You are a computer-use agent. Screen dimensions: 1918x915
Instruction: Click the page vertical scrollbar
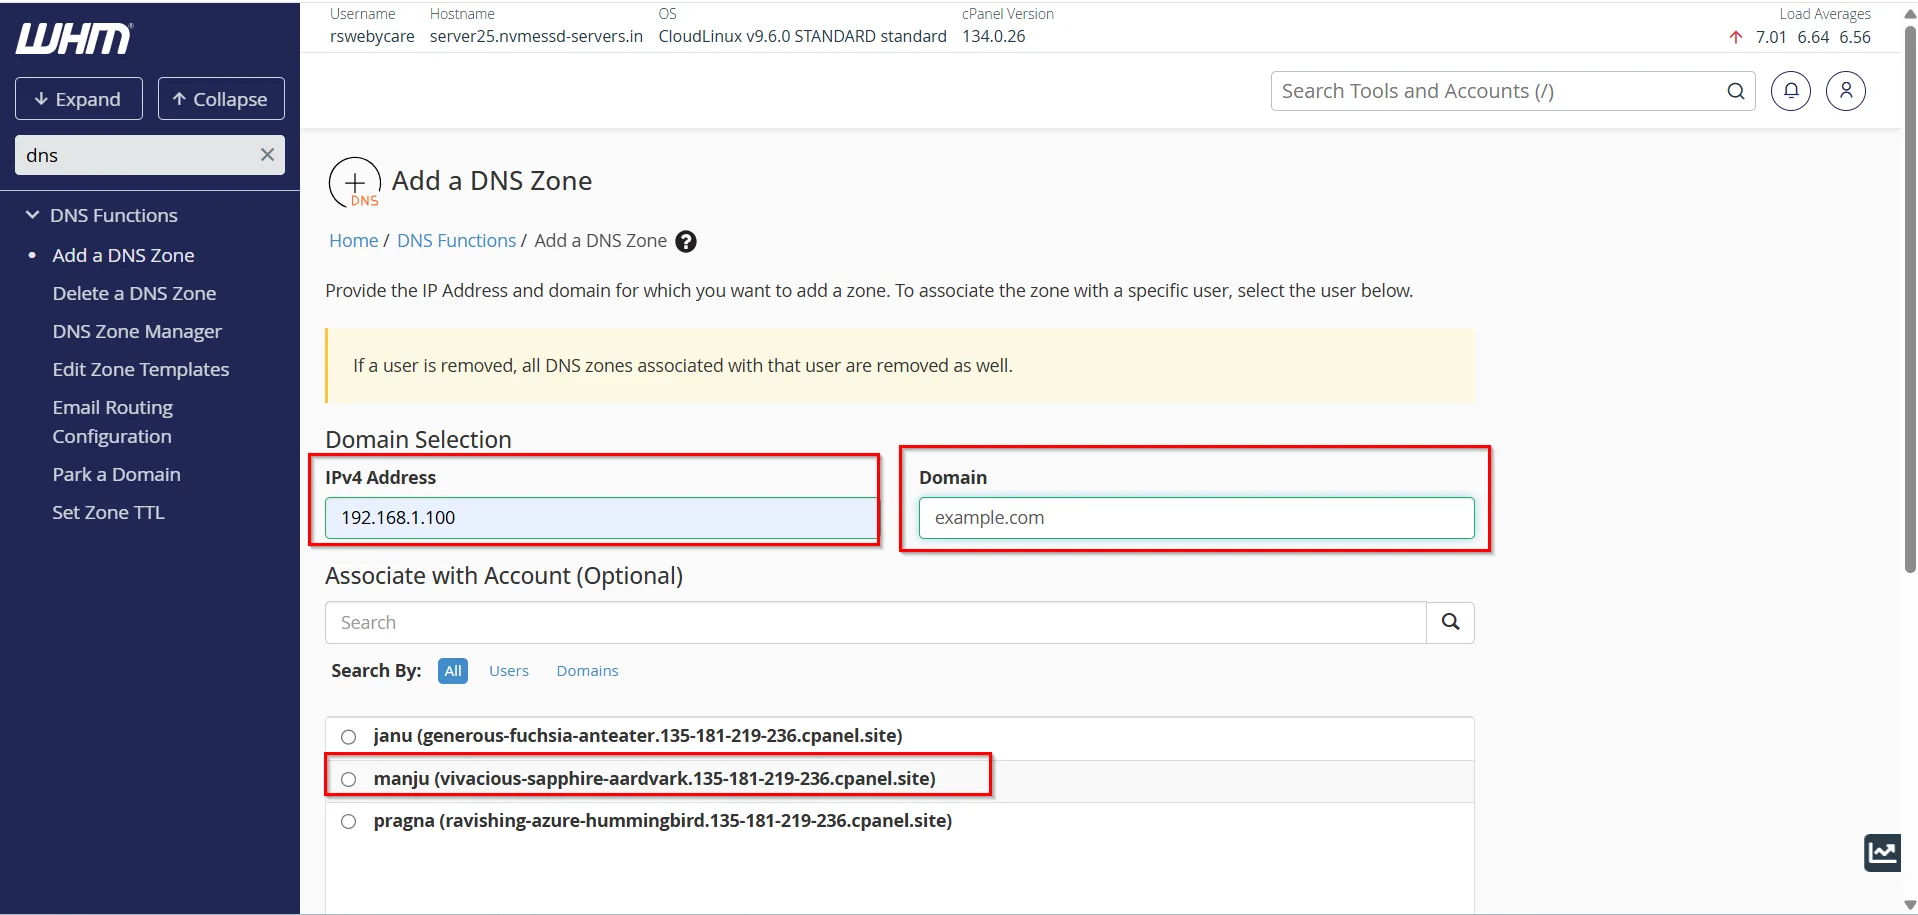[1910, 300]
